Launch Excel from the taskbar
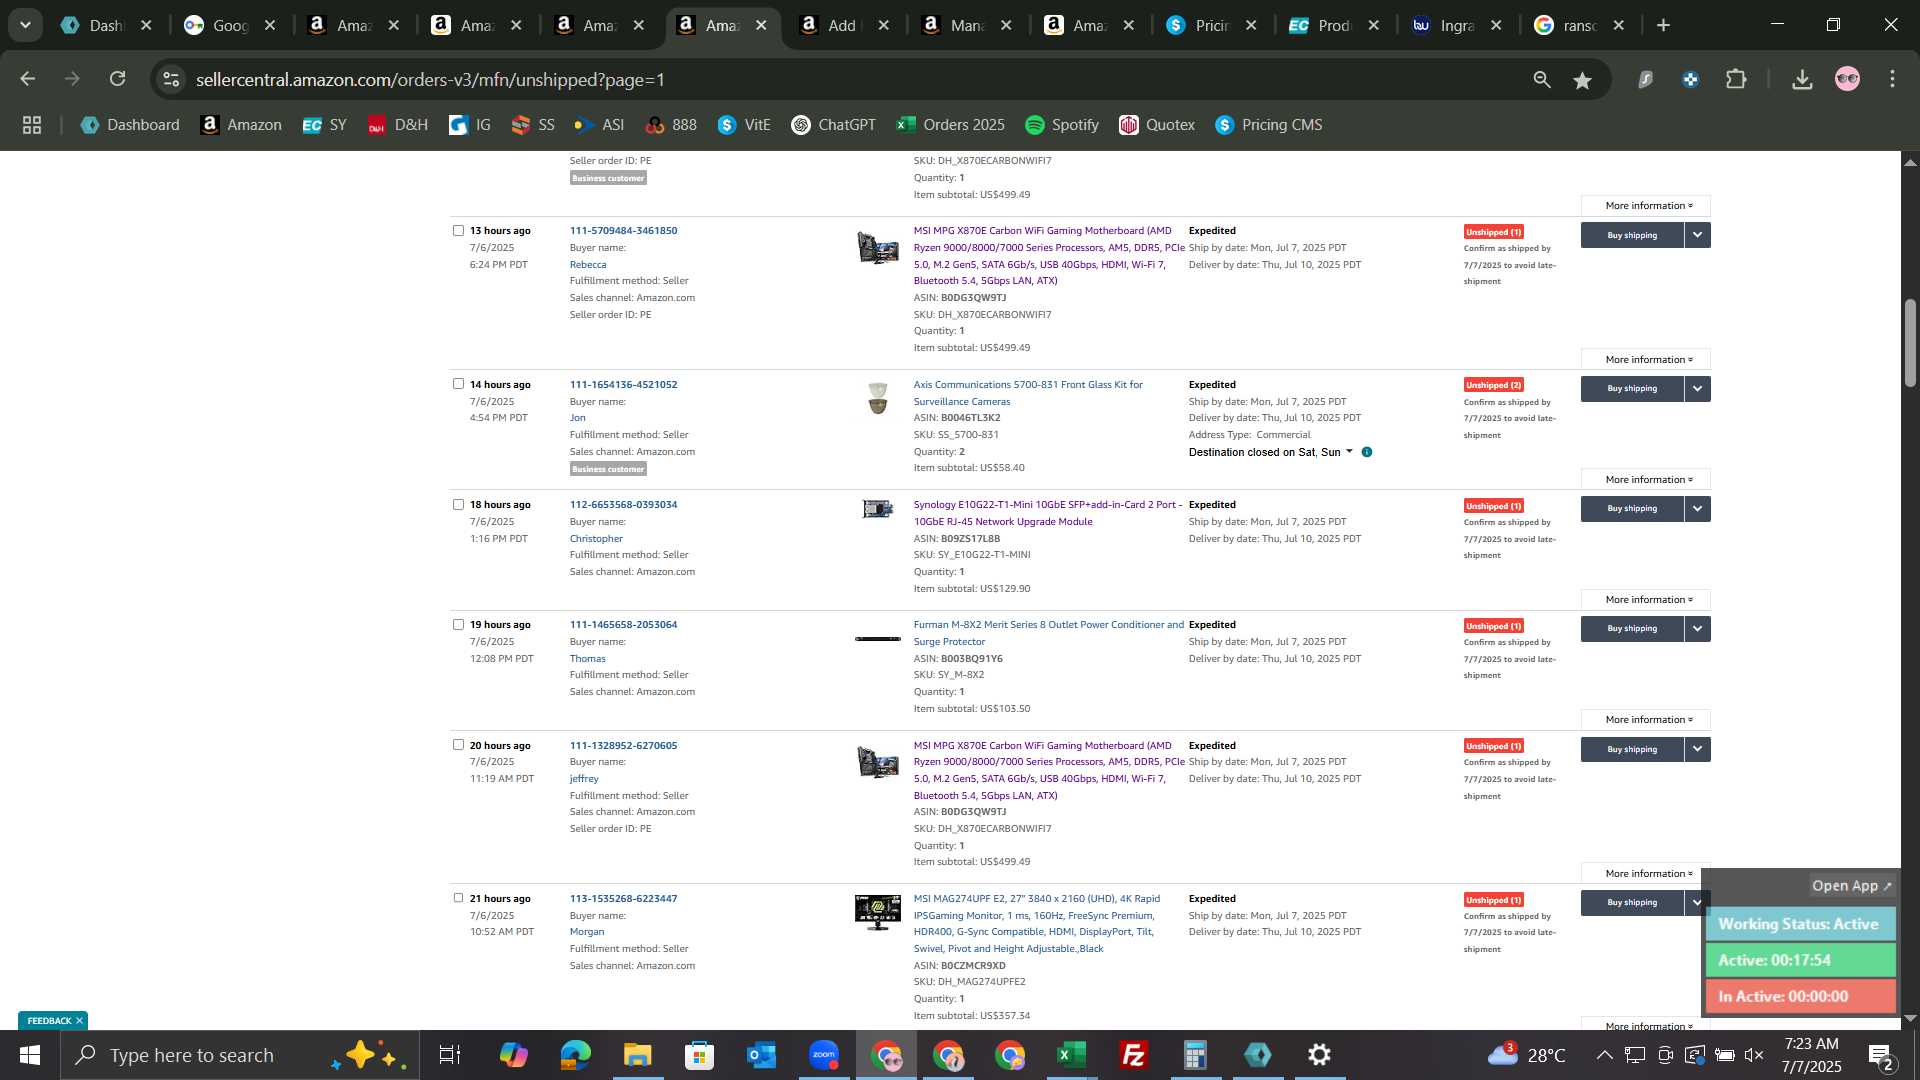The height and width of the screenshot is (1080, 1920). pyautogui.click(x=1071, y=1055)
